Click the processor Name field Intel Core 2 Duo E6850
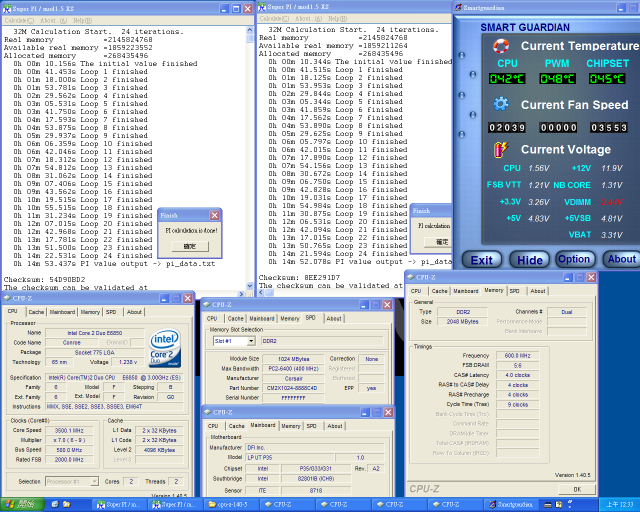640x512 pixels. coord(95,333)
